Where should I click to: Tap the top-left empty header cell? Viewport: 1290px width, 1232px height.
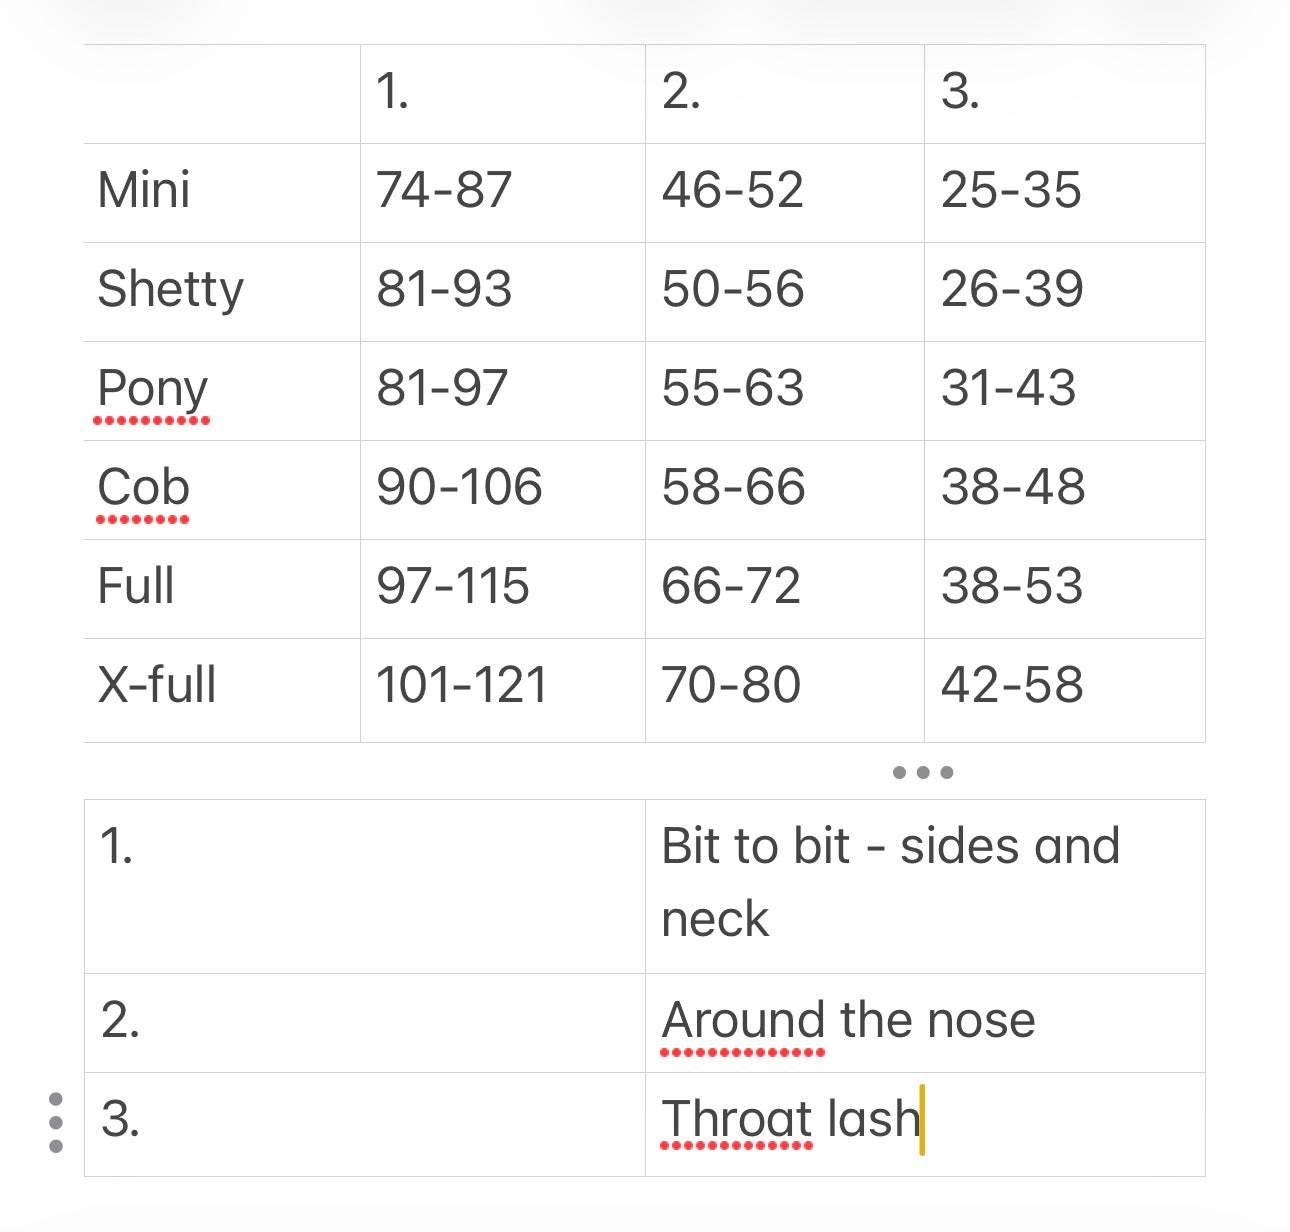click(x=221, y=93)
